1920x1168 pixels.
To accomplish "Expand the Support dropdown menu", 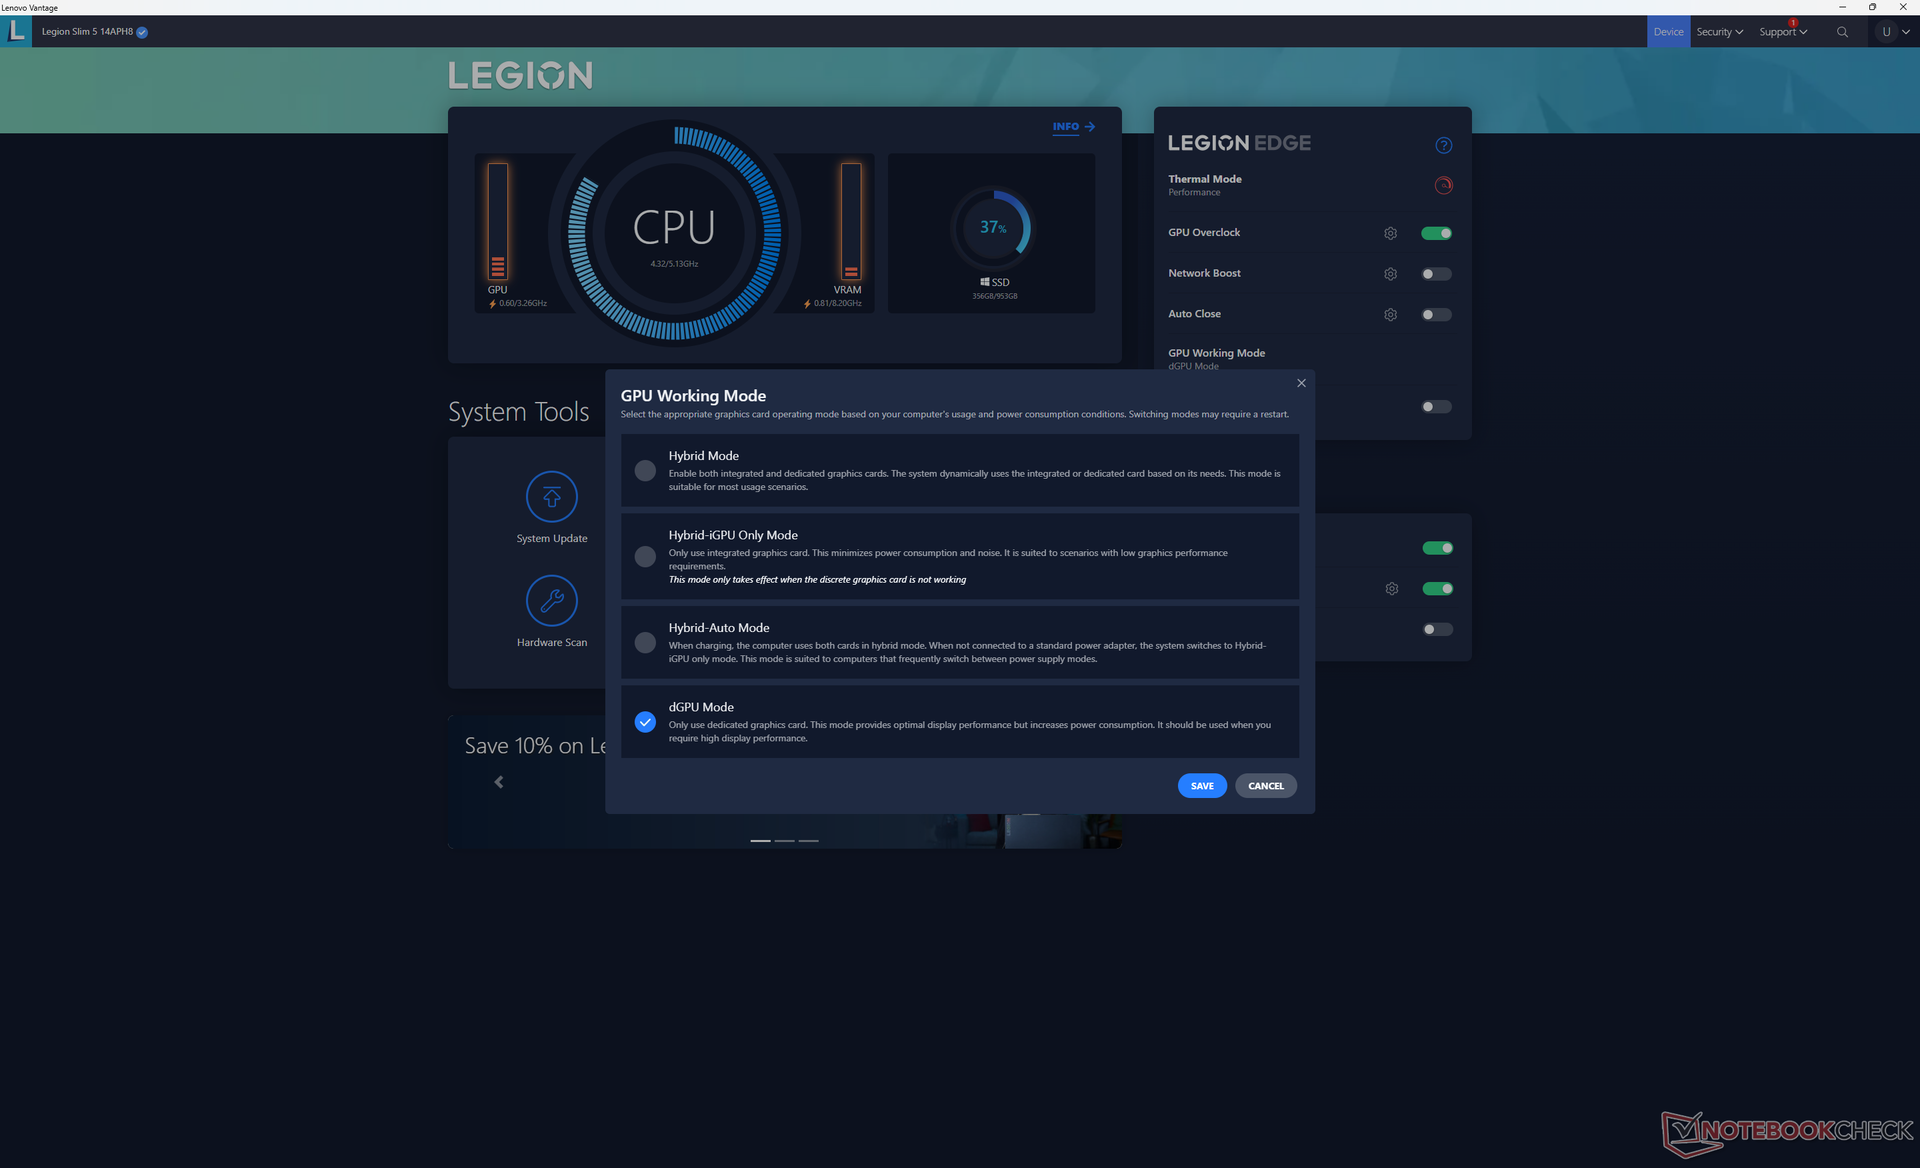I will pyautogui.click(x=1783, y=32).
